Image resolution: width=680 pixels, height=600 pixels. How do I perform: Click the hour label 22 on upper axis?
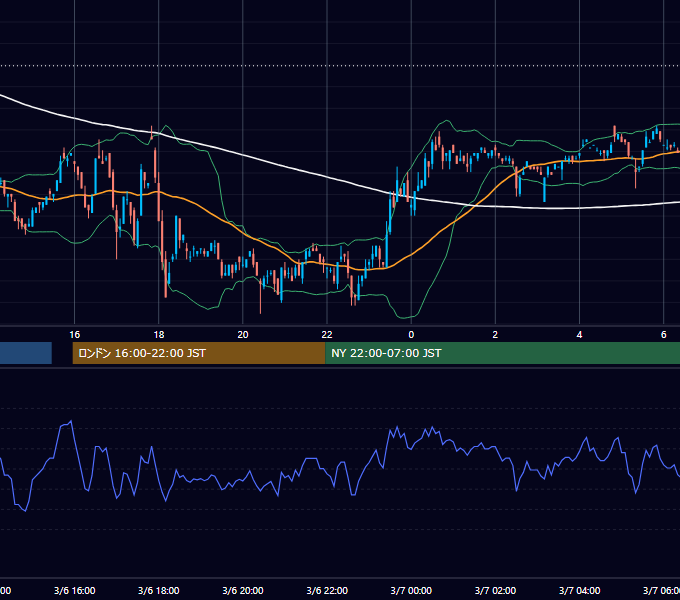(x=327, y=335)
